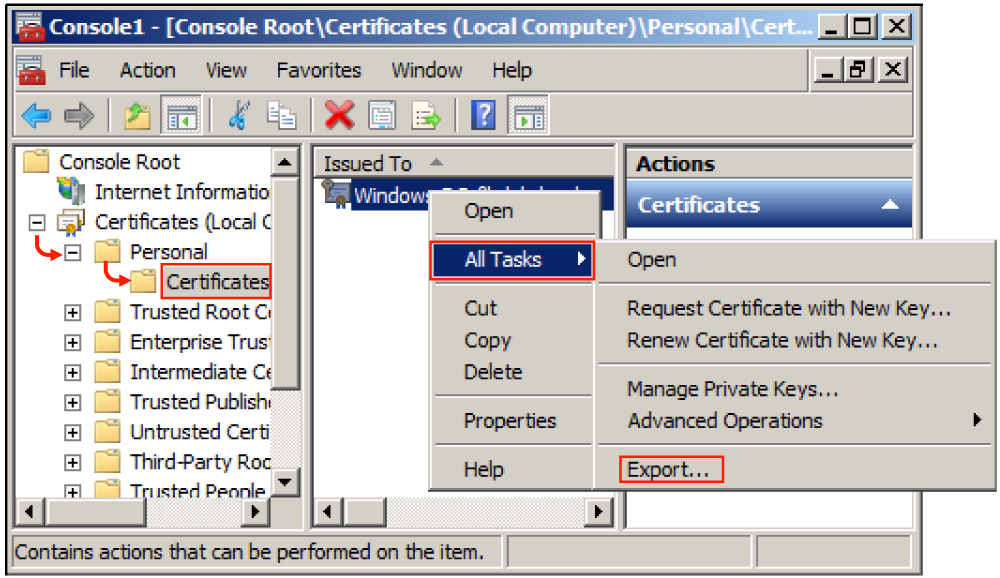Click the Back arrow toolbar icon
Screen dimensions: 1000x578
tap(36, 117)
